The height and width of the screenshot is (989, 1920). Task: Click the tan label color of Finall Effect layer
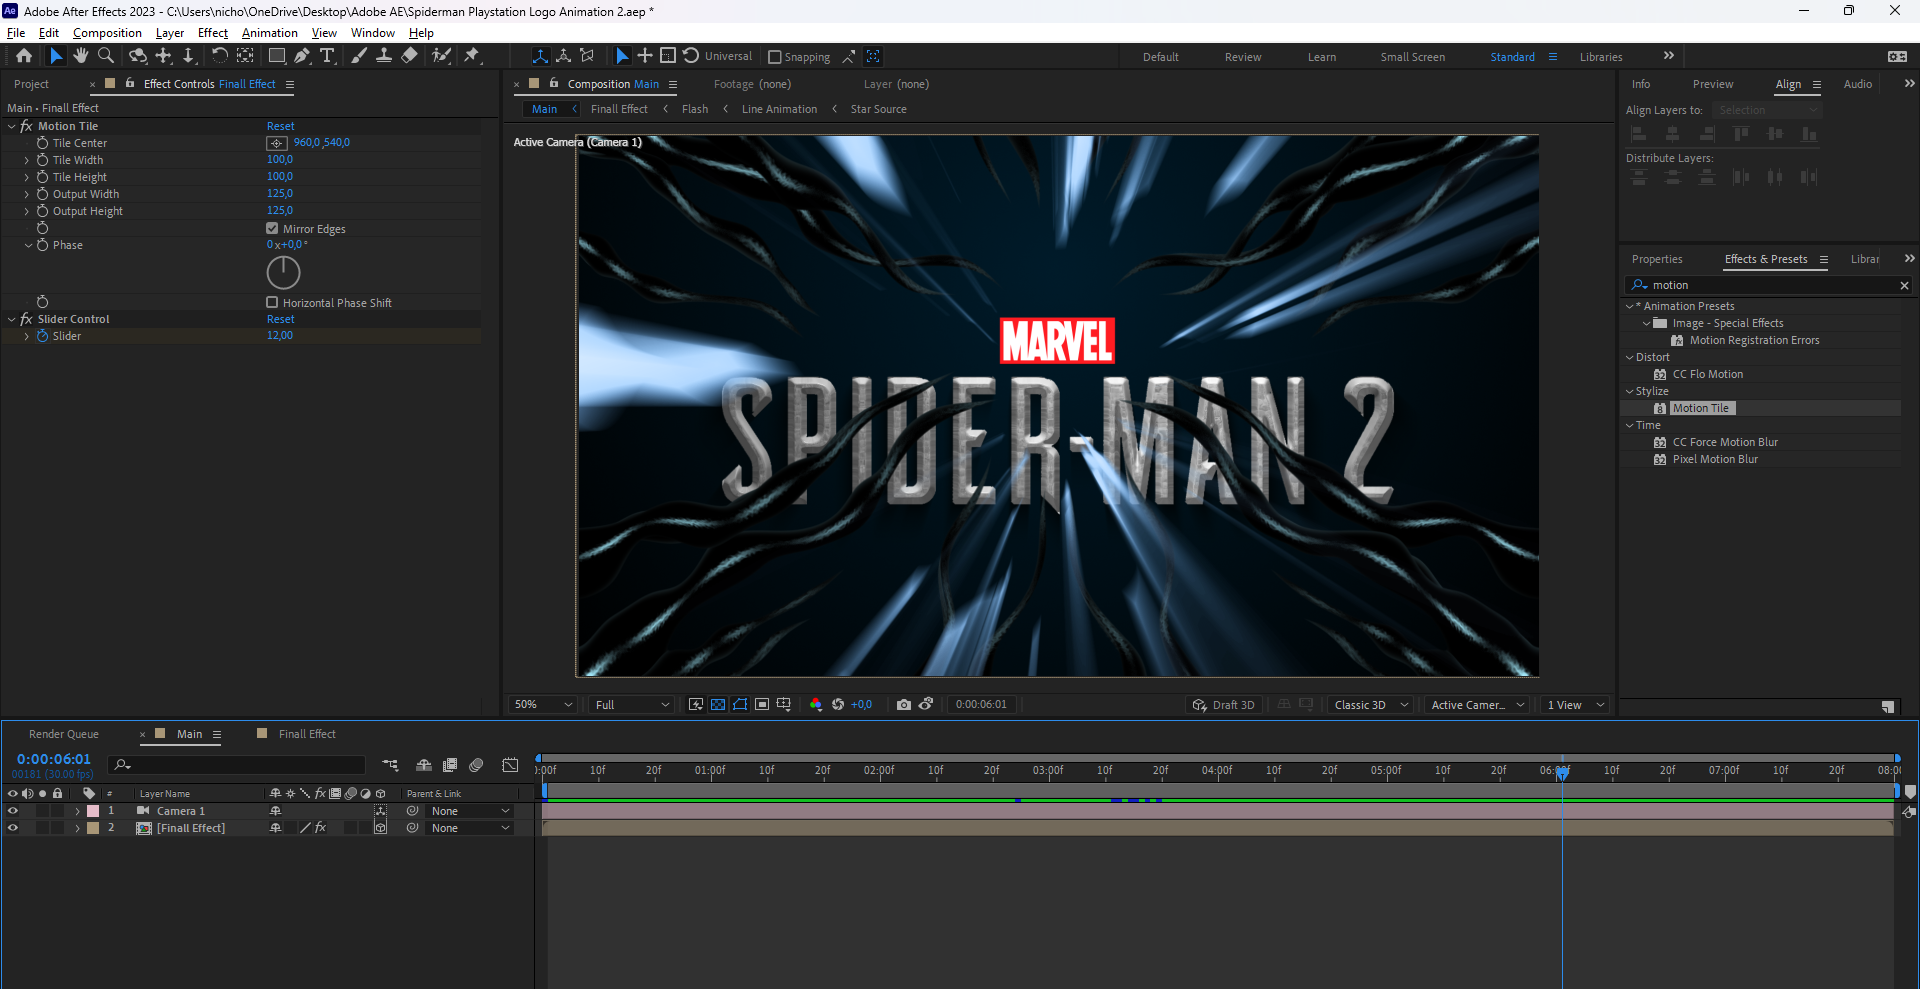(x=93, y=828)
